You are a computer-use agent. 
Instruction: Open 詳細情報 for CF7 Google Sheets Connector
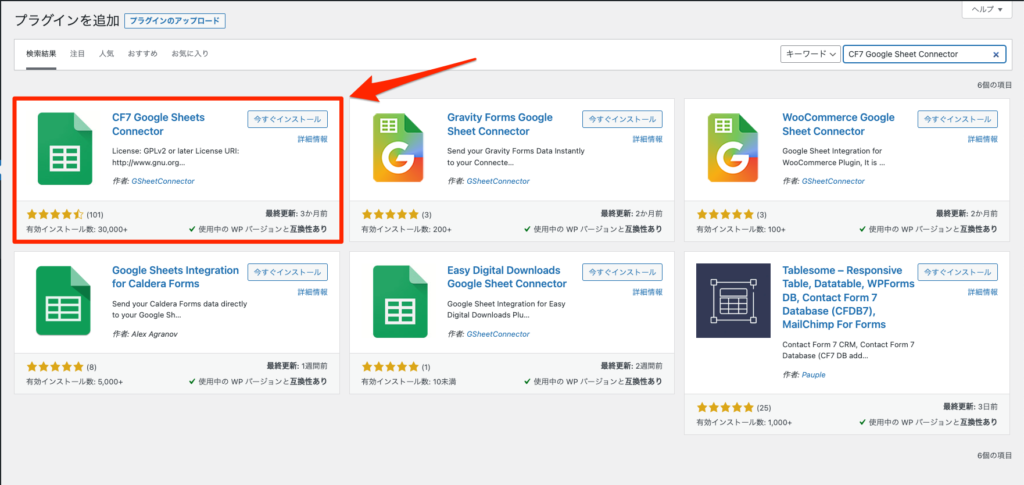coord(313,139)
